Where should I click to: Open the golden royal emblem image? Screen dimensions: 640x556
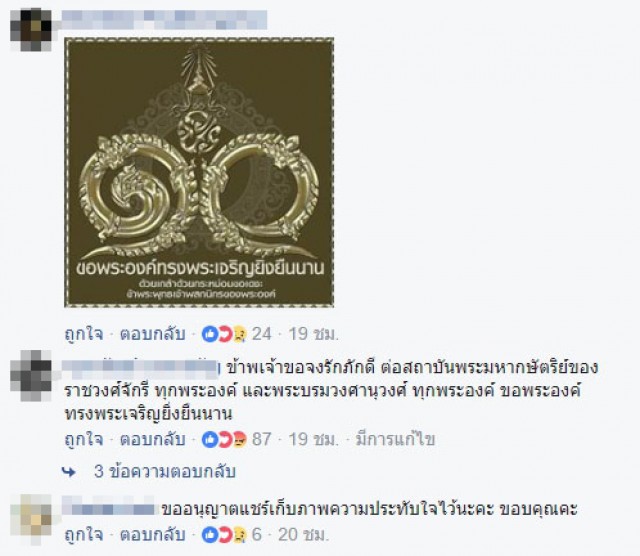(199, 172)
